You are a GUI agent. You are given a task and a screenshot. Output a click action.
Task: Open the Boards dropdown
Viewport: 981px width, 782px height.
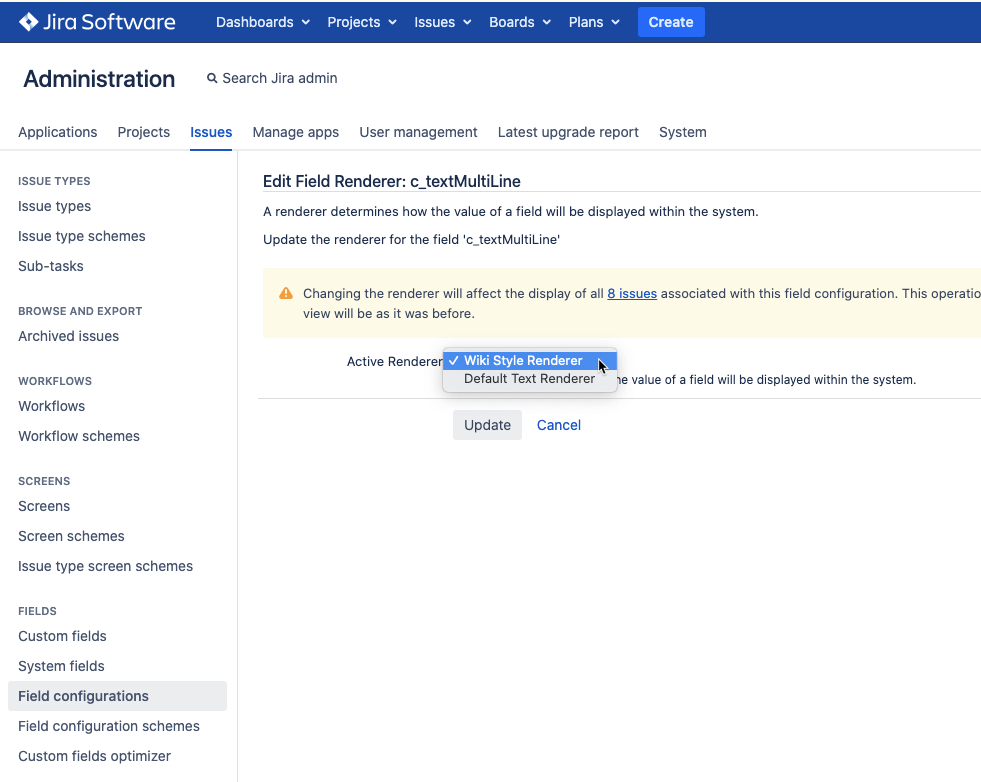tap(519, 22)
